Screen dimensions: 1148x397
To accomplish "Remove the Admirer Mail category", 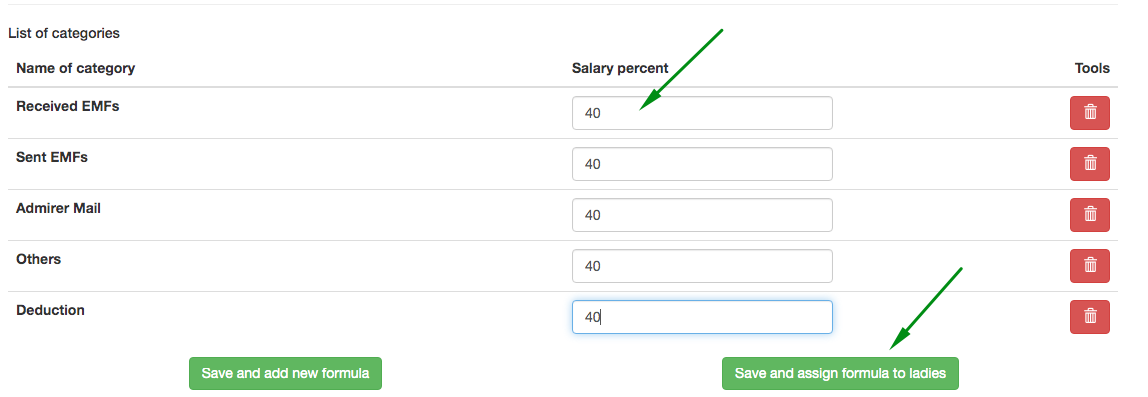I will pyautogui.click(x=1089, y=215).
